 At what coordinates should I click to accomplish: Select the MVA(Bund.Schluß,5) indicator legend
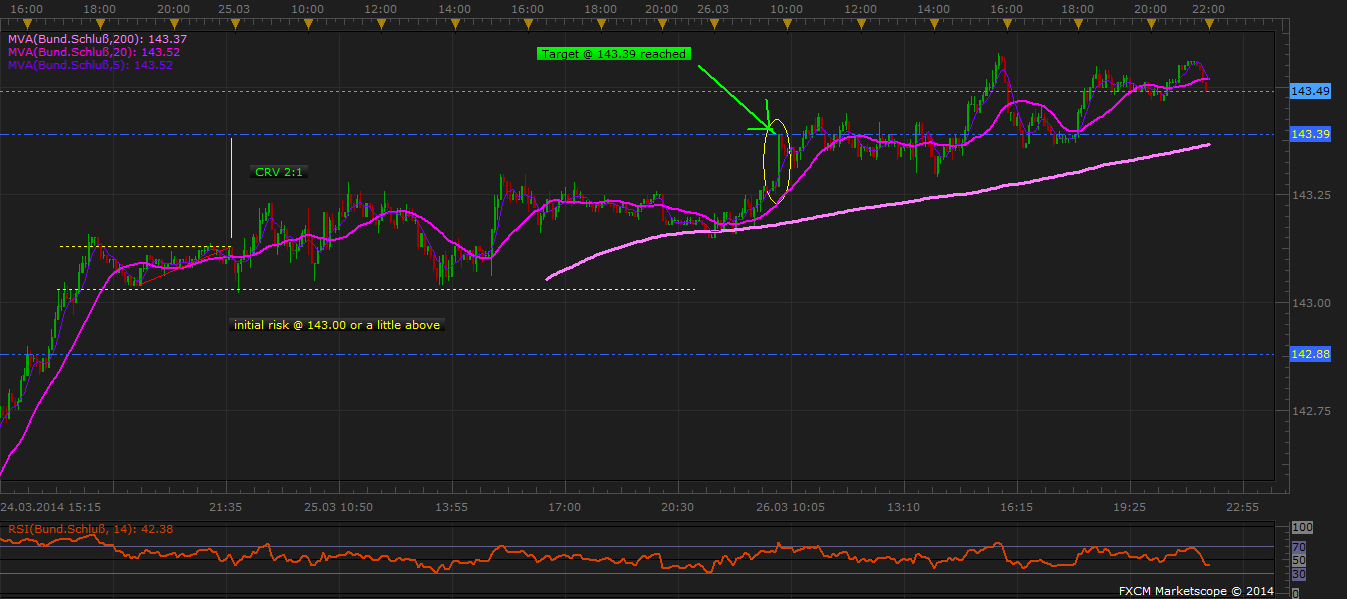pyautogui.click(x=89, y=65)
